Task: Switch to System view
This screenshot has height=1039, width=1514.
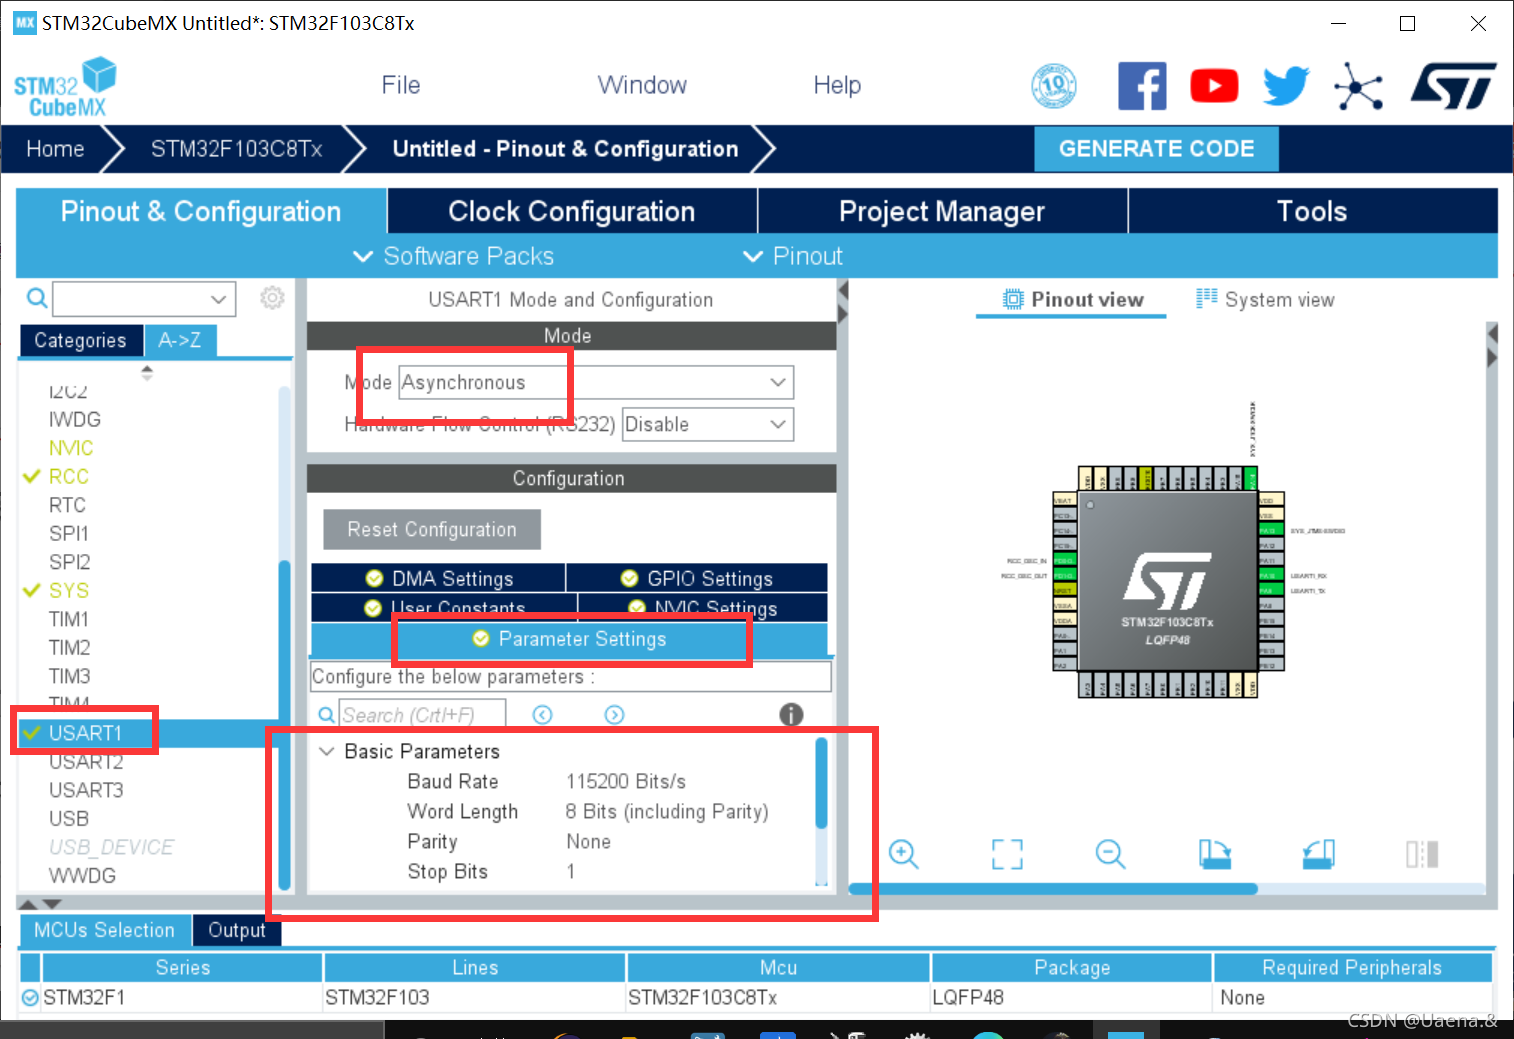Action: pos(1266,299)
